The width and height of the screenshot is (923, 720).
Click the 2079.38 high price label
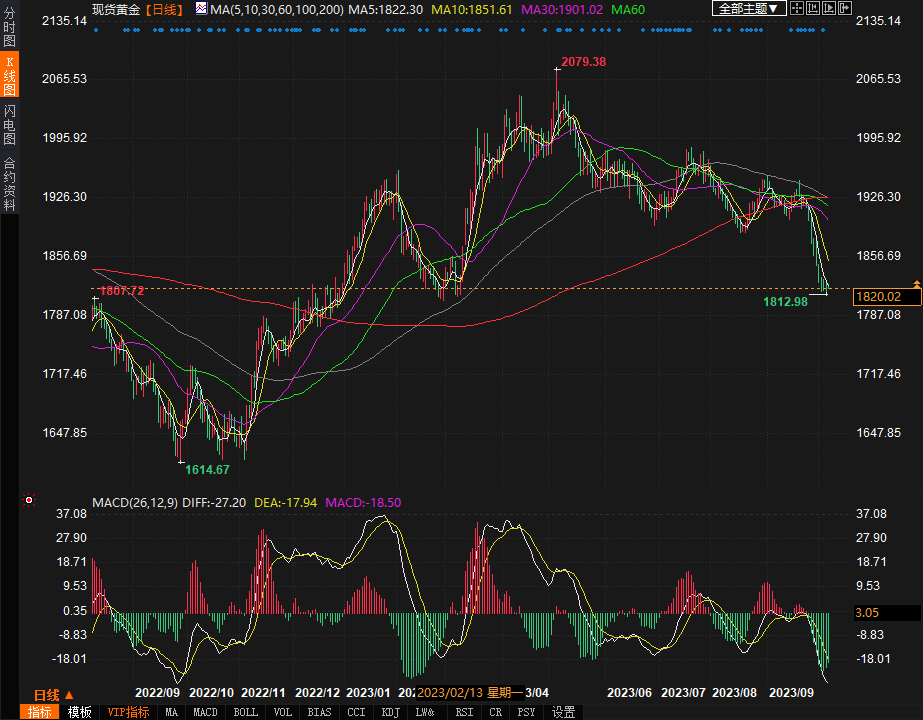[583, 62]
